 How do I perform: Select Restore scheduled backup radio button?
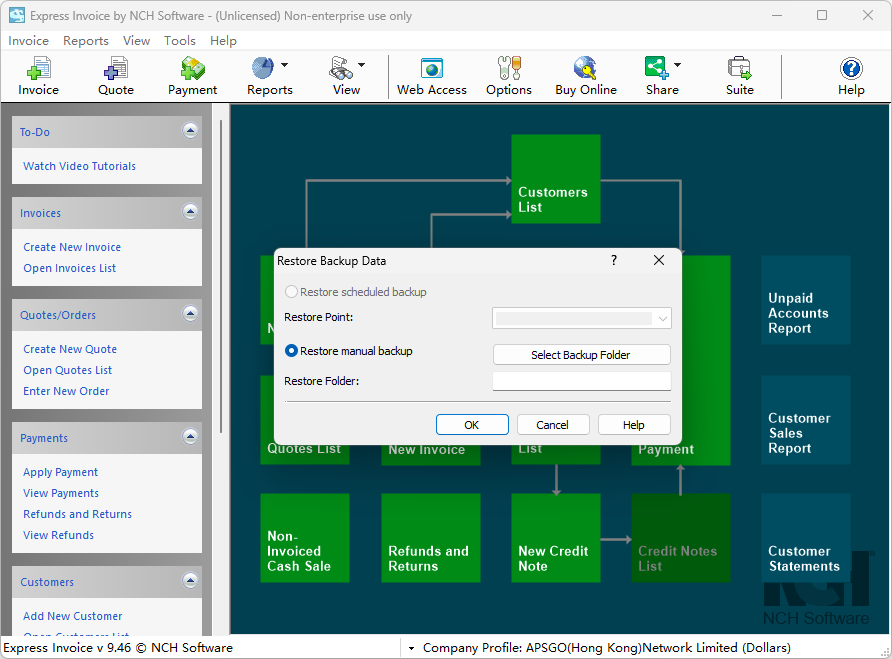(291, 292)
